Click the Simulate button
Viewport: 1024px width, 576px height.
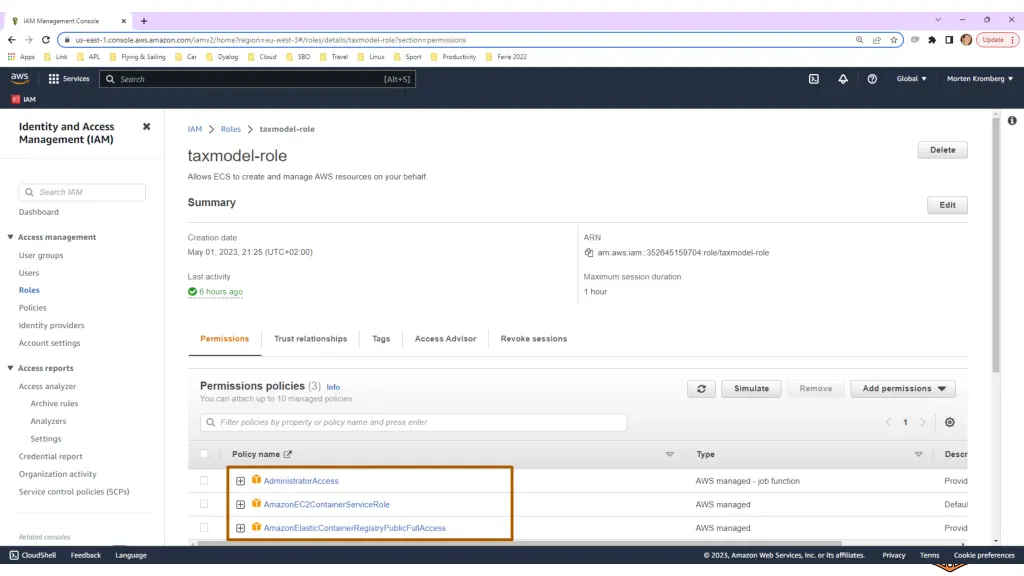751,389
